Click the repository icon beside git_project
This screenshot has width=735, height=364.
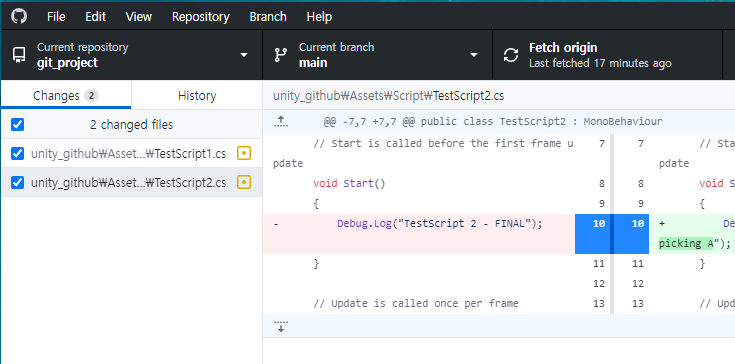[x=19, y=55]
